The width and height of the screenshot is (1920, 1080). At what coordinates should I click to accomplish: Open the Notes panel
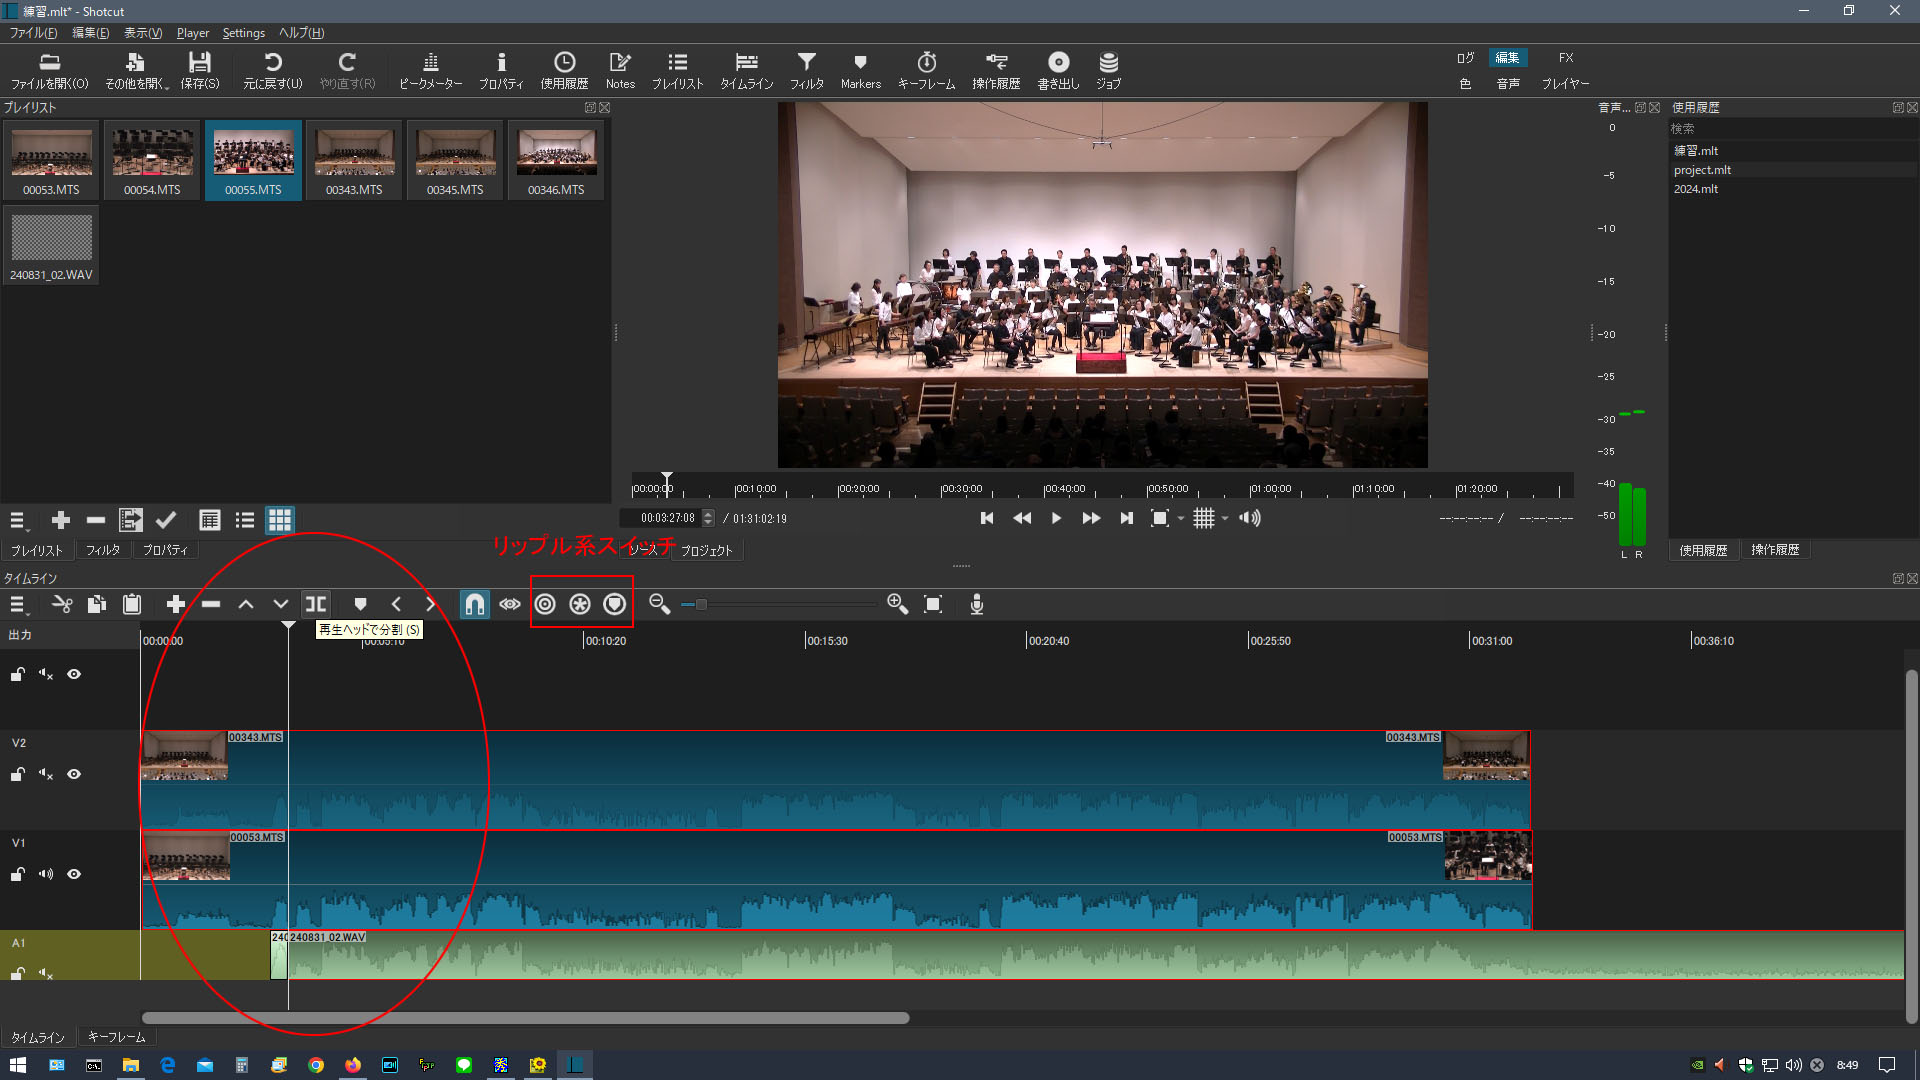click(620, 71)
